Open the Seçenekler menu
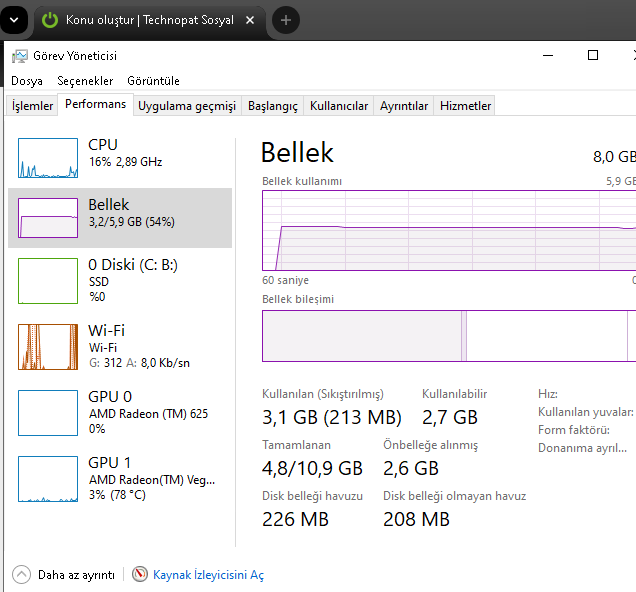Image resolution: width=636 pixels, height=592 pixels. (x=85, y=81)
